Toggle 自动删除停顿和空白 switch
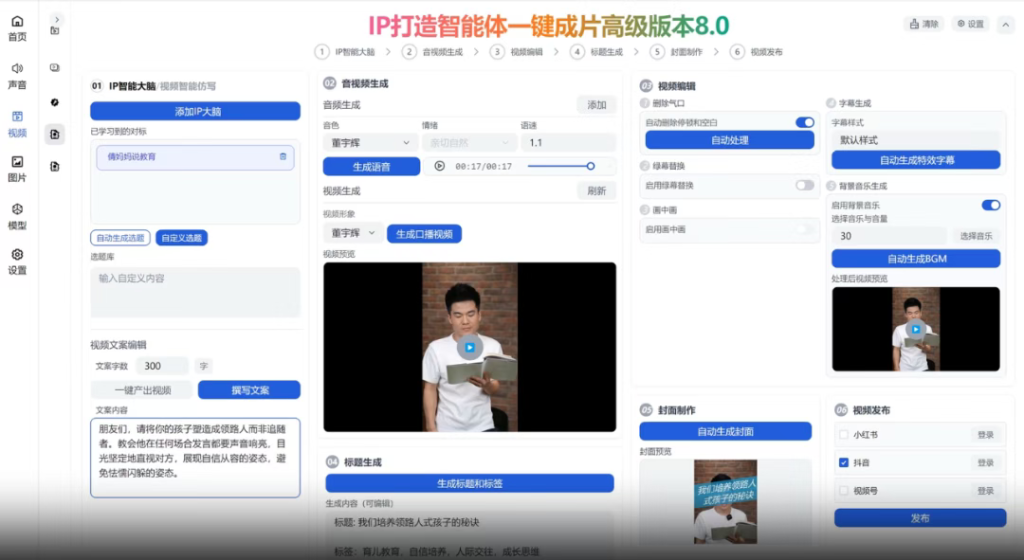Image resolution: width=1024 pixels, height=560 pixels. tap(805, 123)
